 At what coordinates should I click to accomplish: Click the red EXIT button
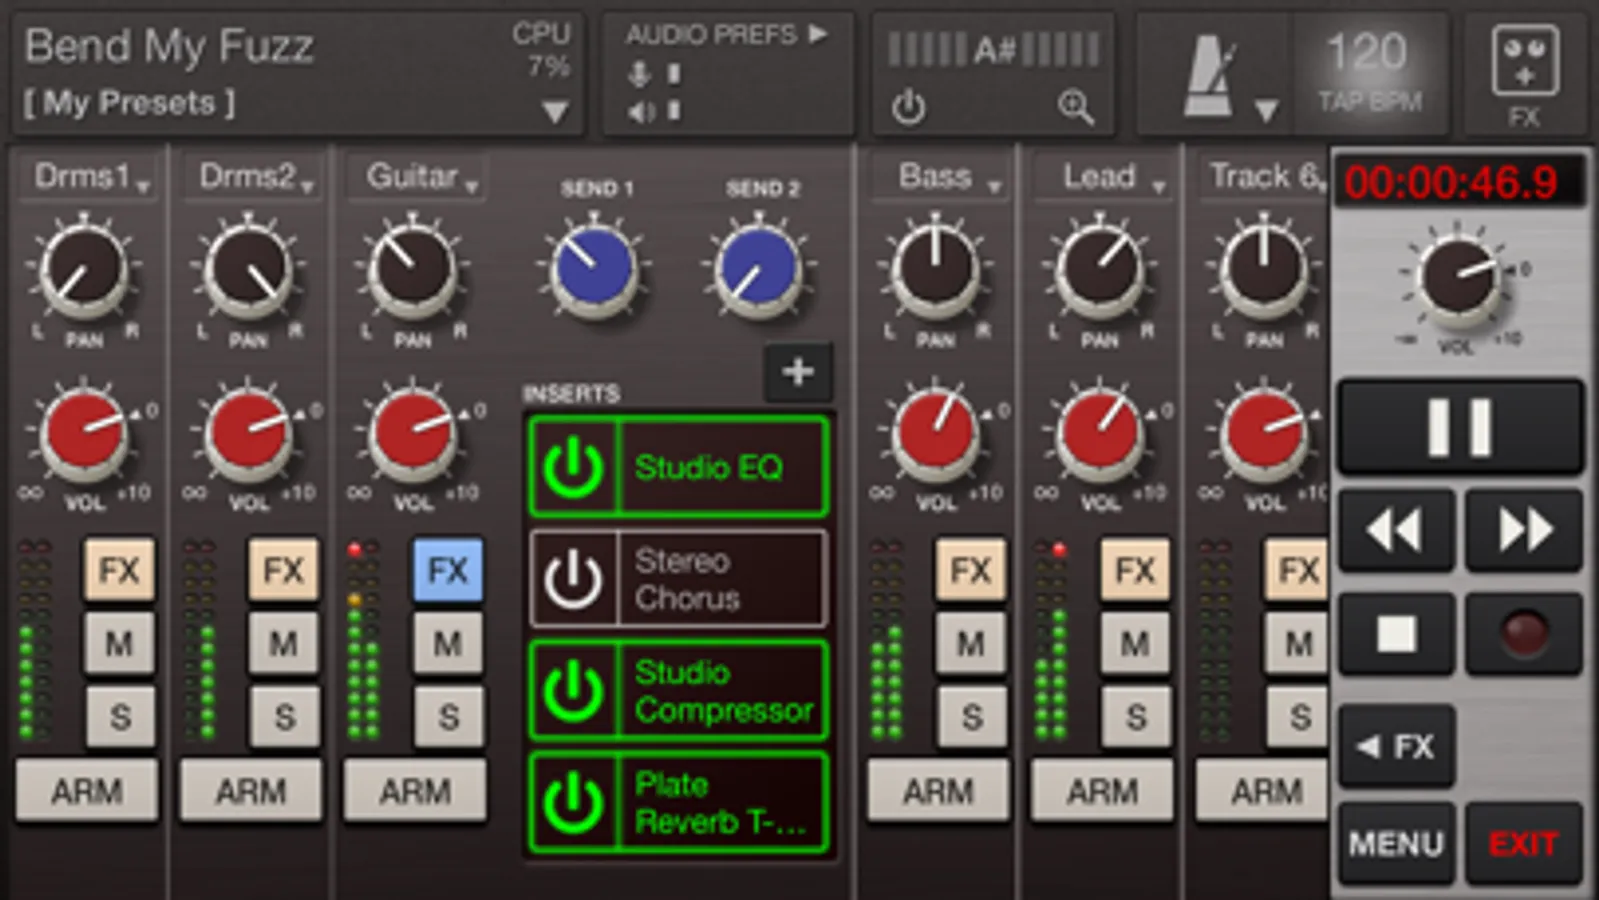(x=1524, y=843)
